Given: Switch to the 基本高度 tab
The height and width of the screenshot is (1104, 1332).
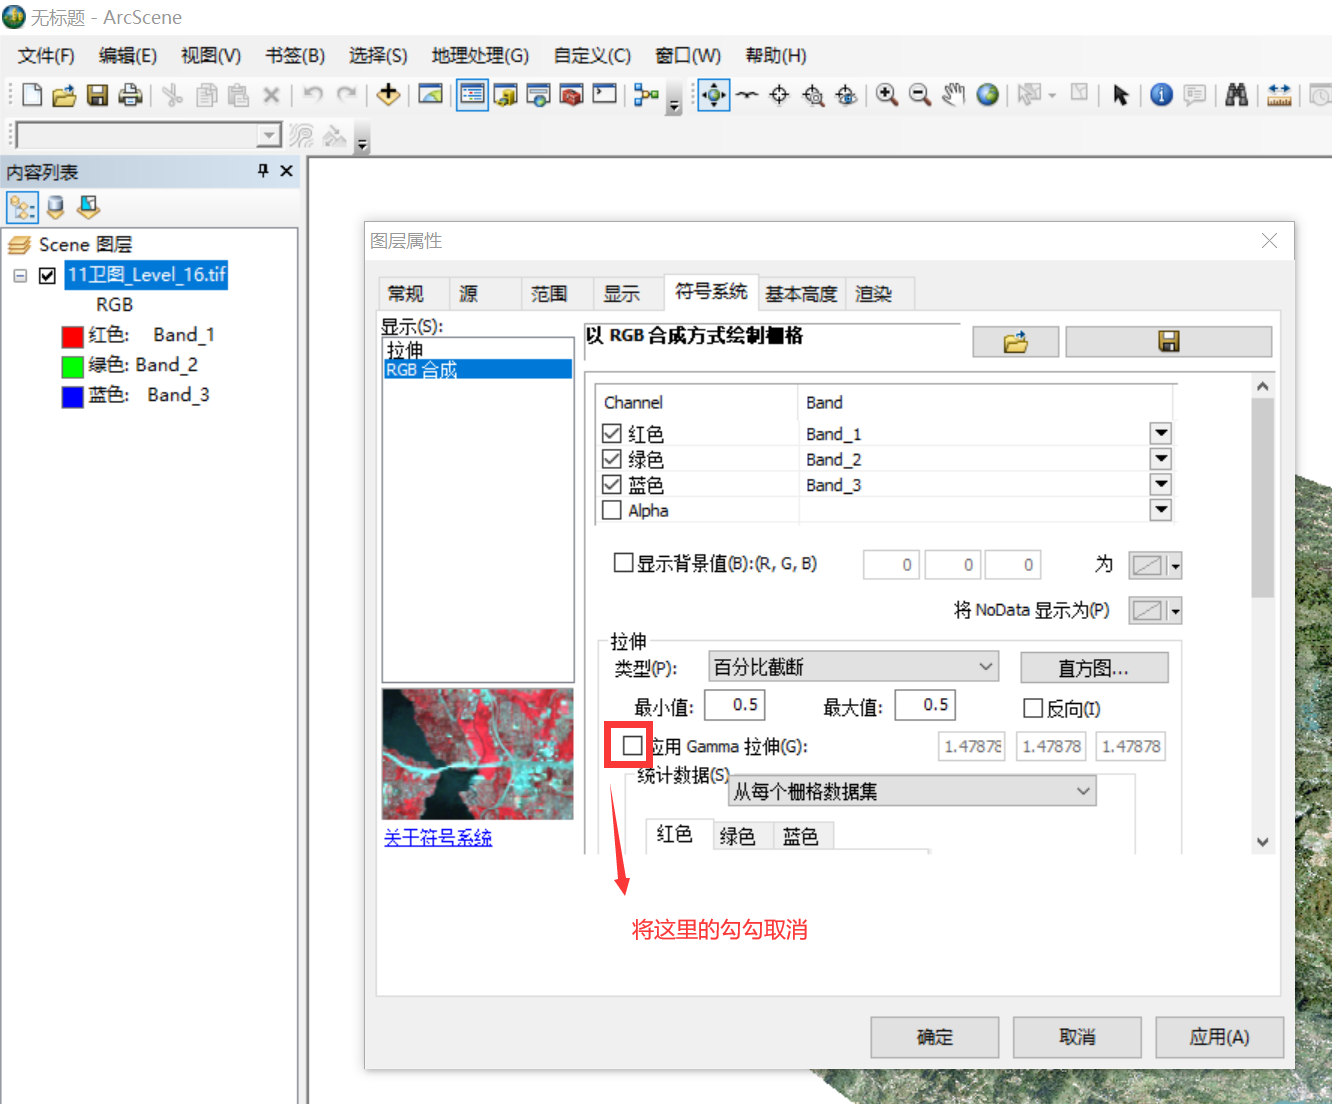Looking at the screenshot, I should click(x=801, y=292).
